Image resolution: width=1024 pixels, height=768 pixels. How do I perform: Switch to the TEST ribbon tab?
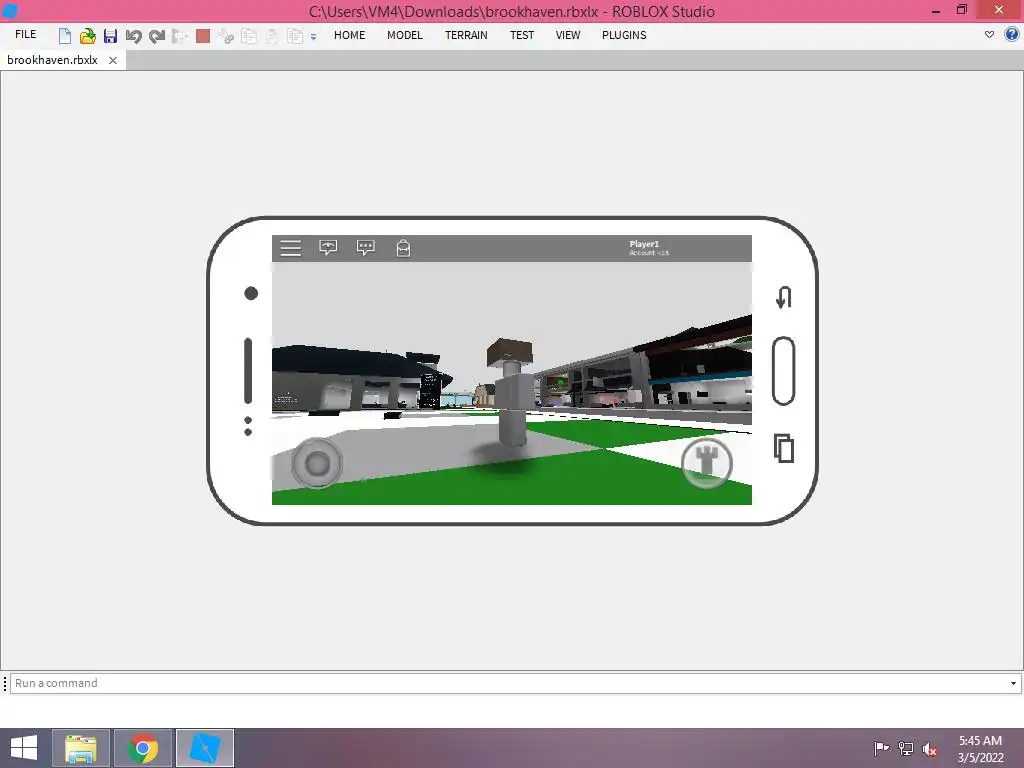(x=522, y=35)
